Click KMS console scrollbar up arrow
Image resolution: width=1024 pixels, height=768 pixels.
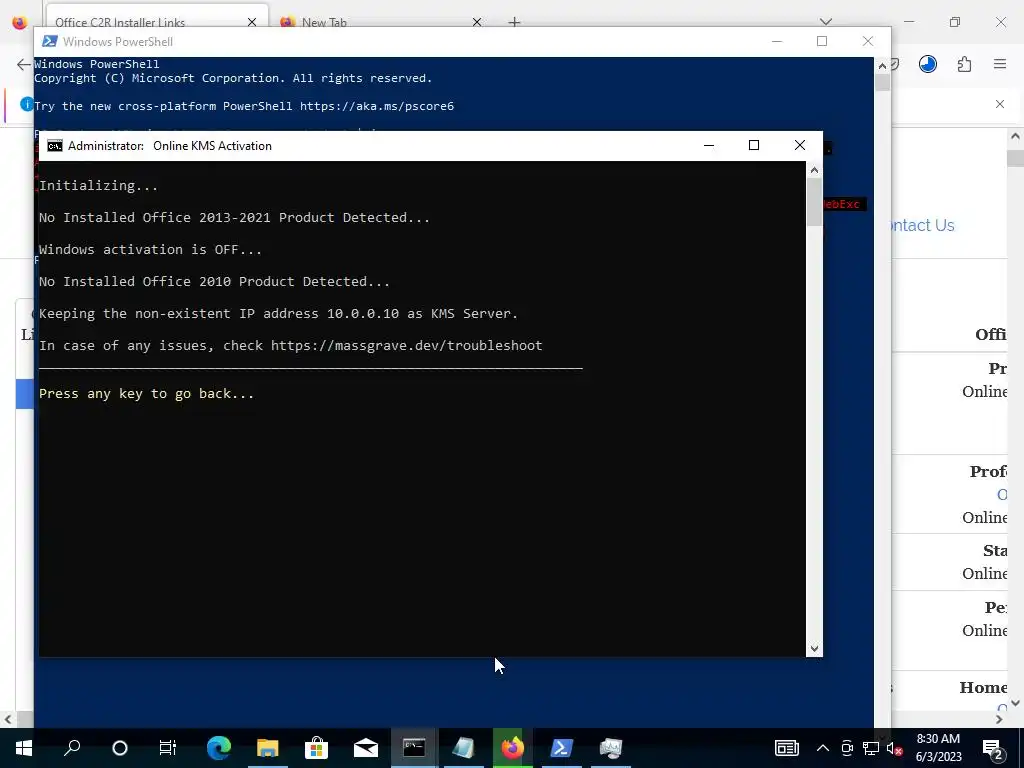click(x=814, y=170)
